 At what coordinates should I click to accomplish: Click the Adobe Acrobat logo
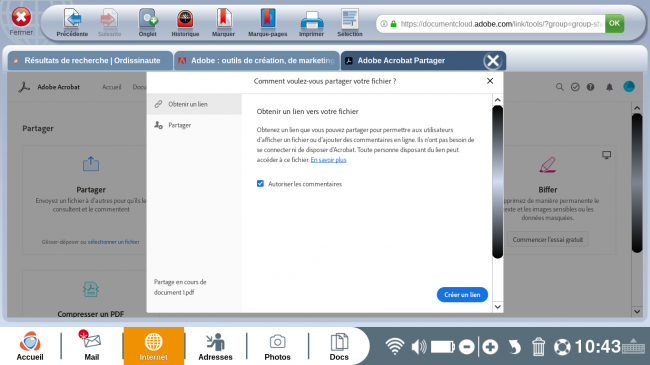[x=24, y=87]
